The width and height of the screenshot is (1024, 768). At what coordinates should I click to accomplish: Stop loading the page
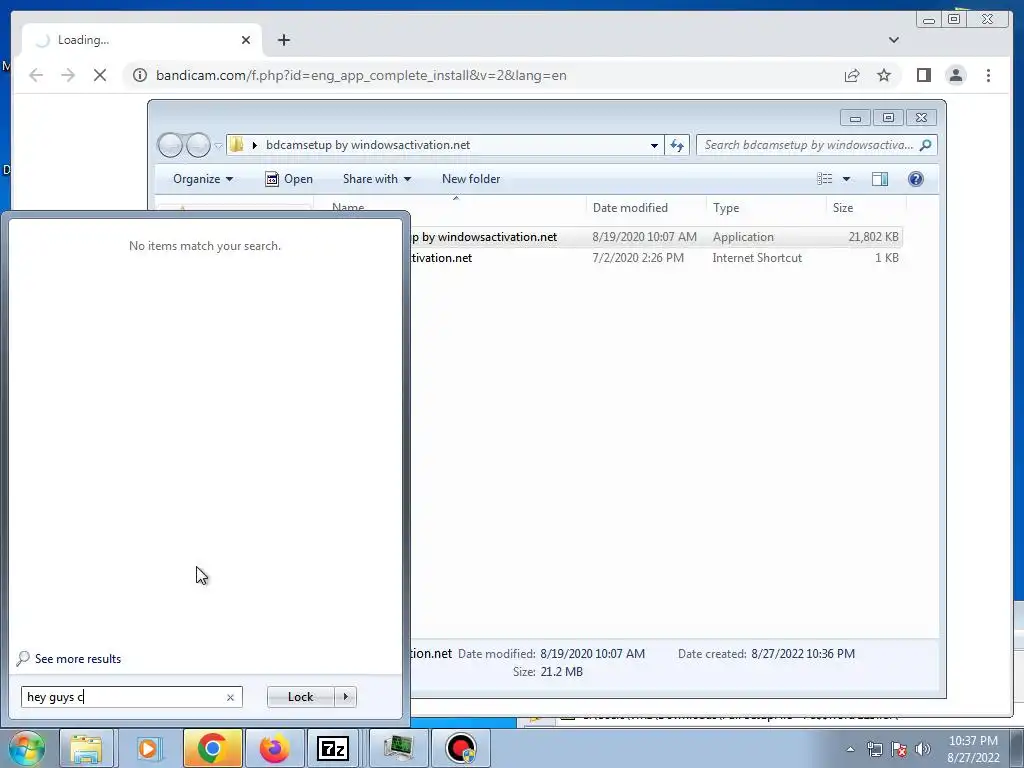coord(100,75)
